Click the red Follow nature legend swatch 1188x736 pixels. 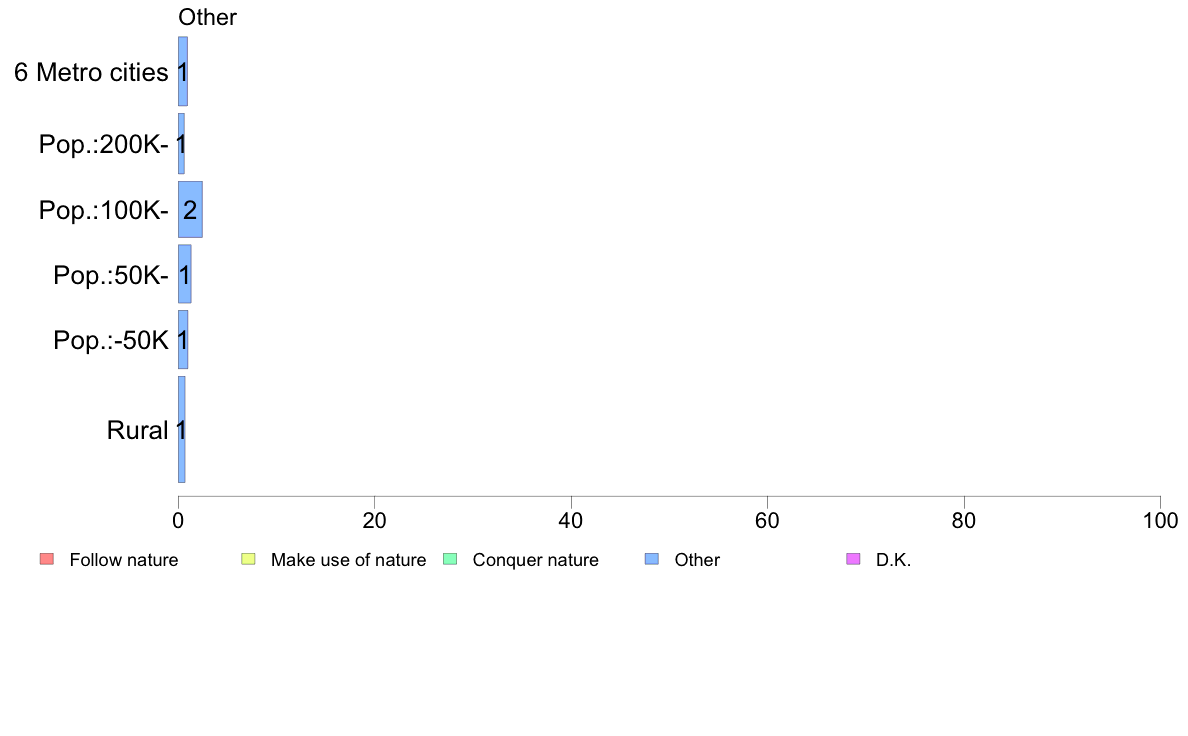click(x=47, y=559)
